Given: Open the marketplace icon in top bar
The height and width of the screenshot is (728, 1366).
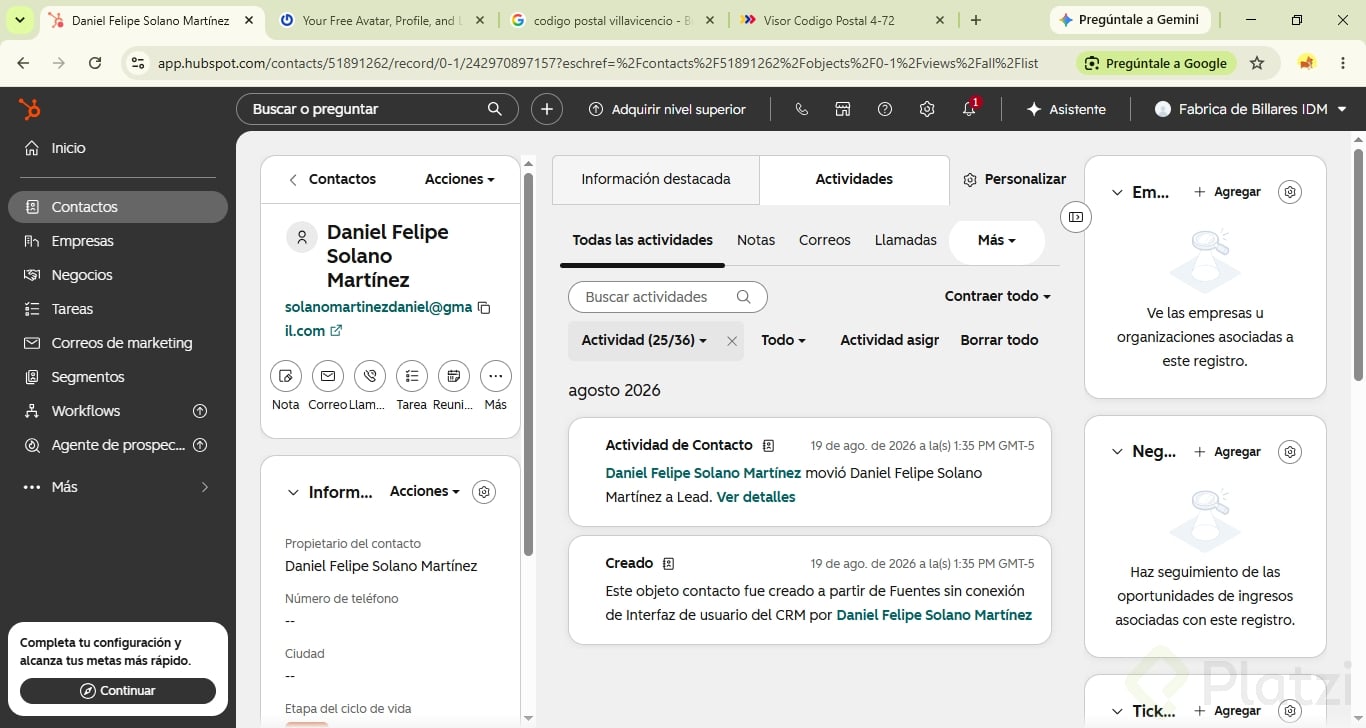Looking at the screenshot, I should point(843,109).
